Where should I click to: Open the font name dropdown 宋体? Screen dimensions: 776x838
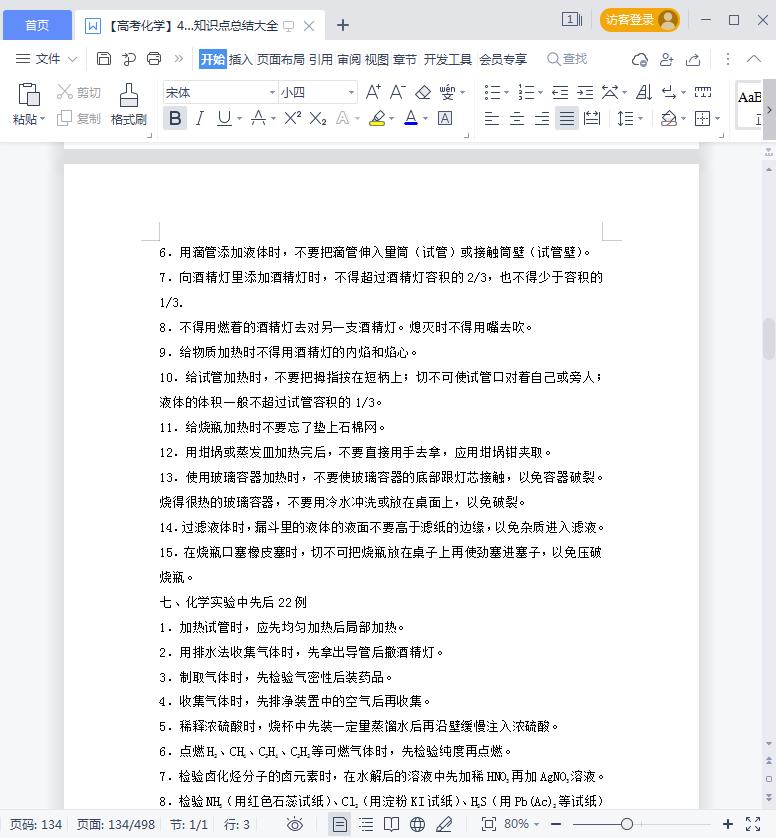pyautogui.click(x=272, y=93)
